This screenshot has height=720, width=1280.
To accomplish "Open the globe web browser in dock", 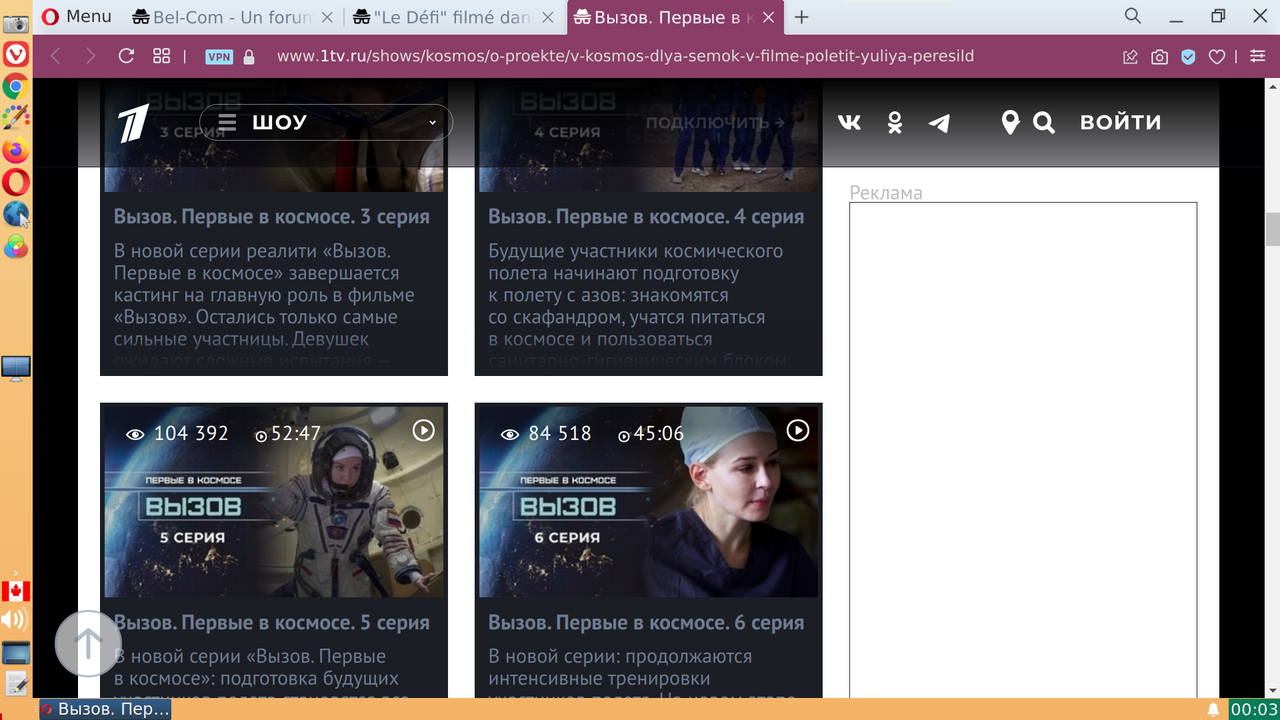I will point(15,214).
